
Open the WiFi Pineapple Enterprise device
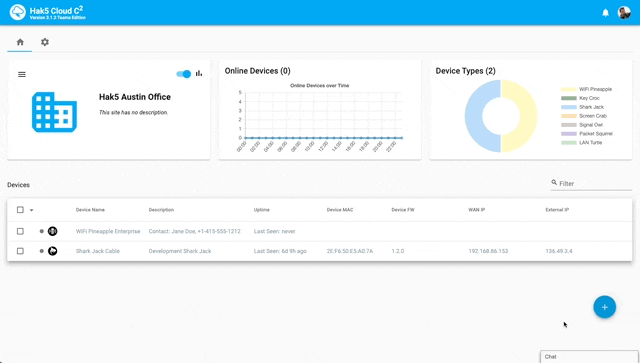coord(108,232)
